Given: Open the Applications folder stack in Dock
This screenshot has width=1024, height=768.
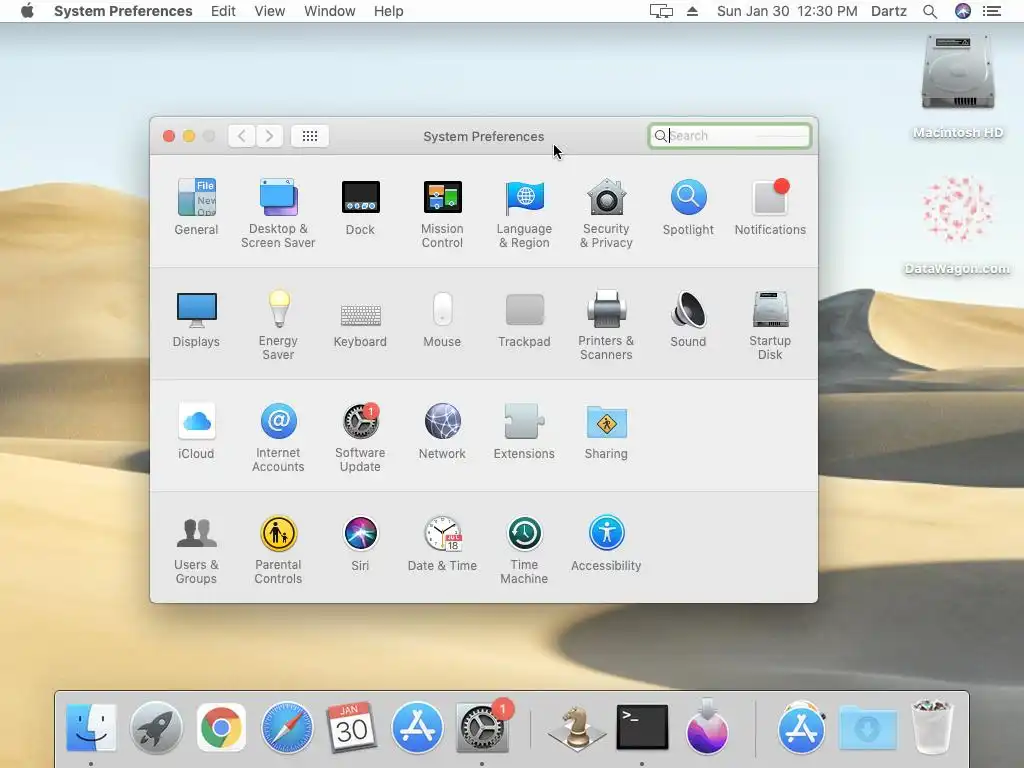Looking at the screenshot, I should pyautogui.click(x=801, y=727).
